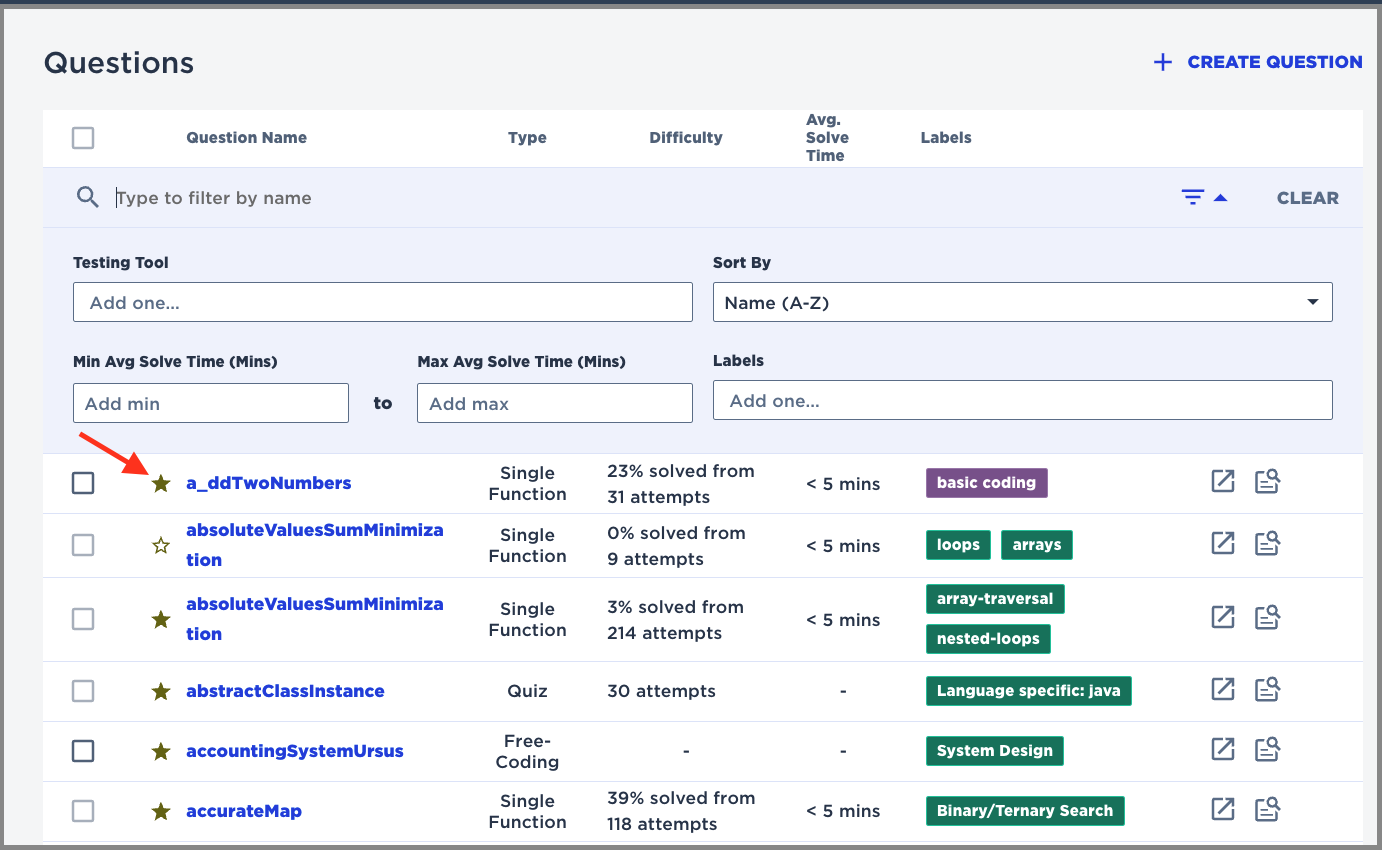Open the Labels Add one dropdown
Screen dimensions: 1382x850
(x=1021, y=399)
